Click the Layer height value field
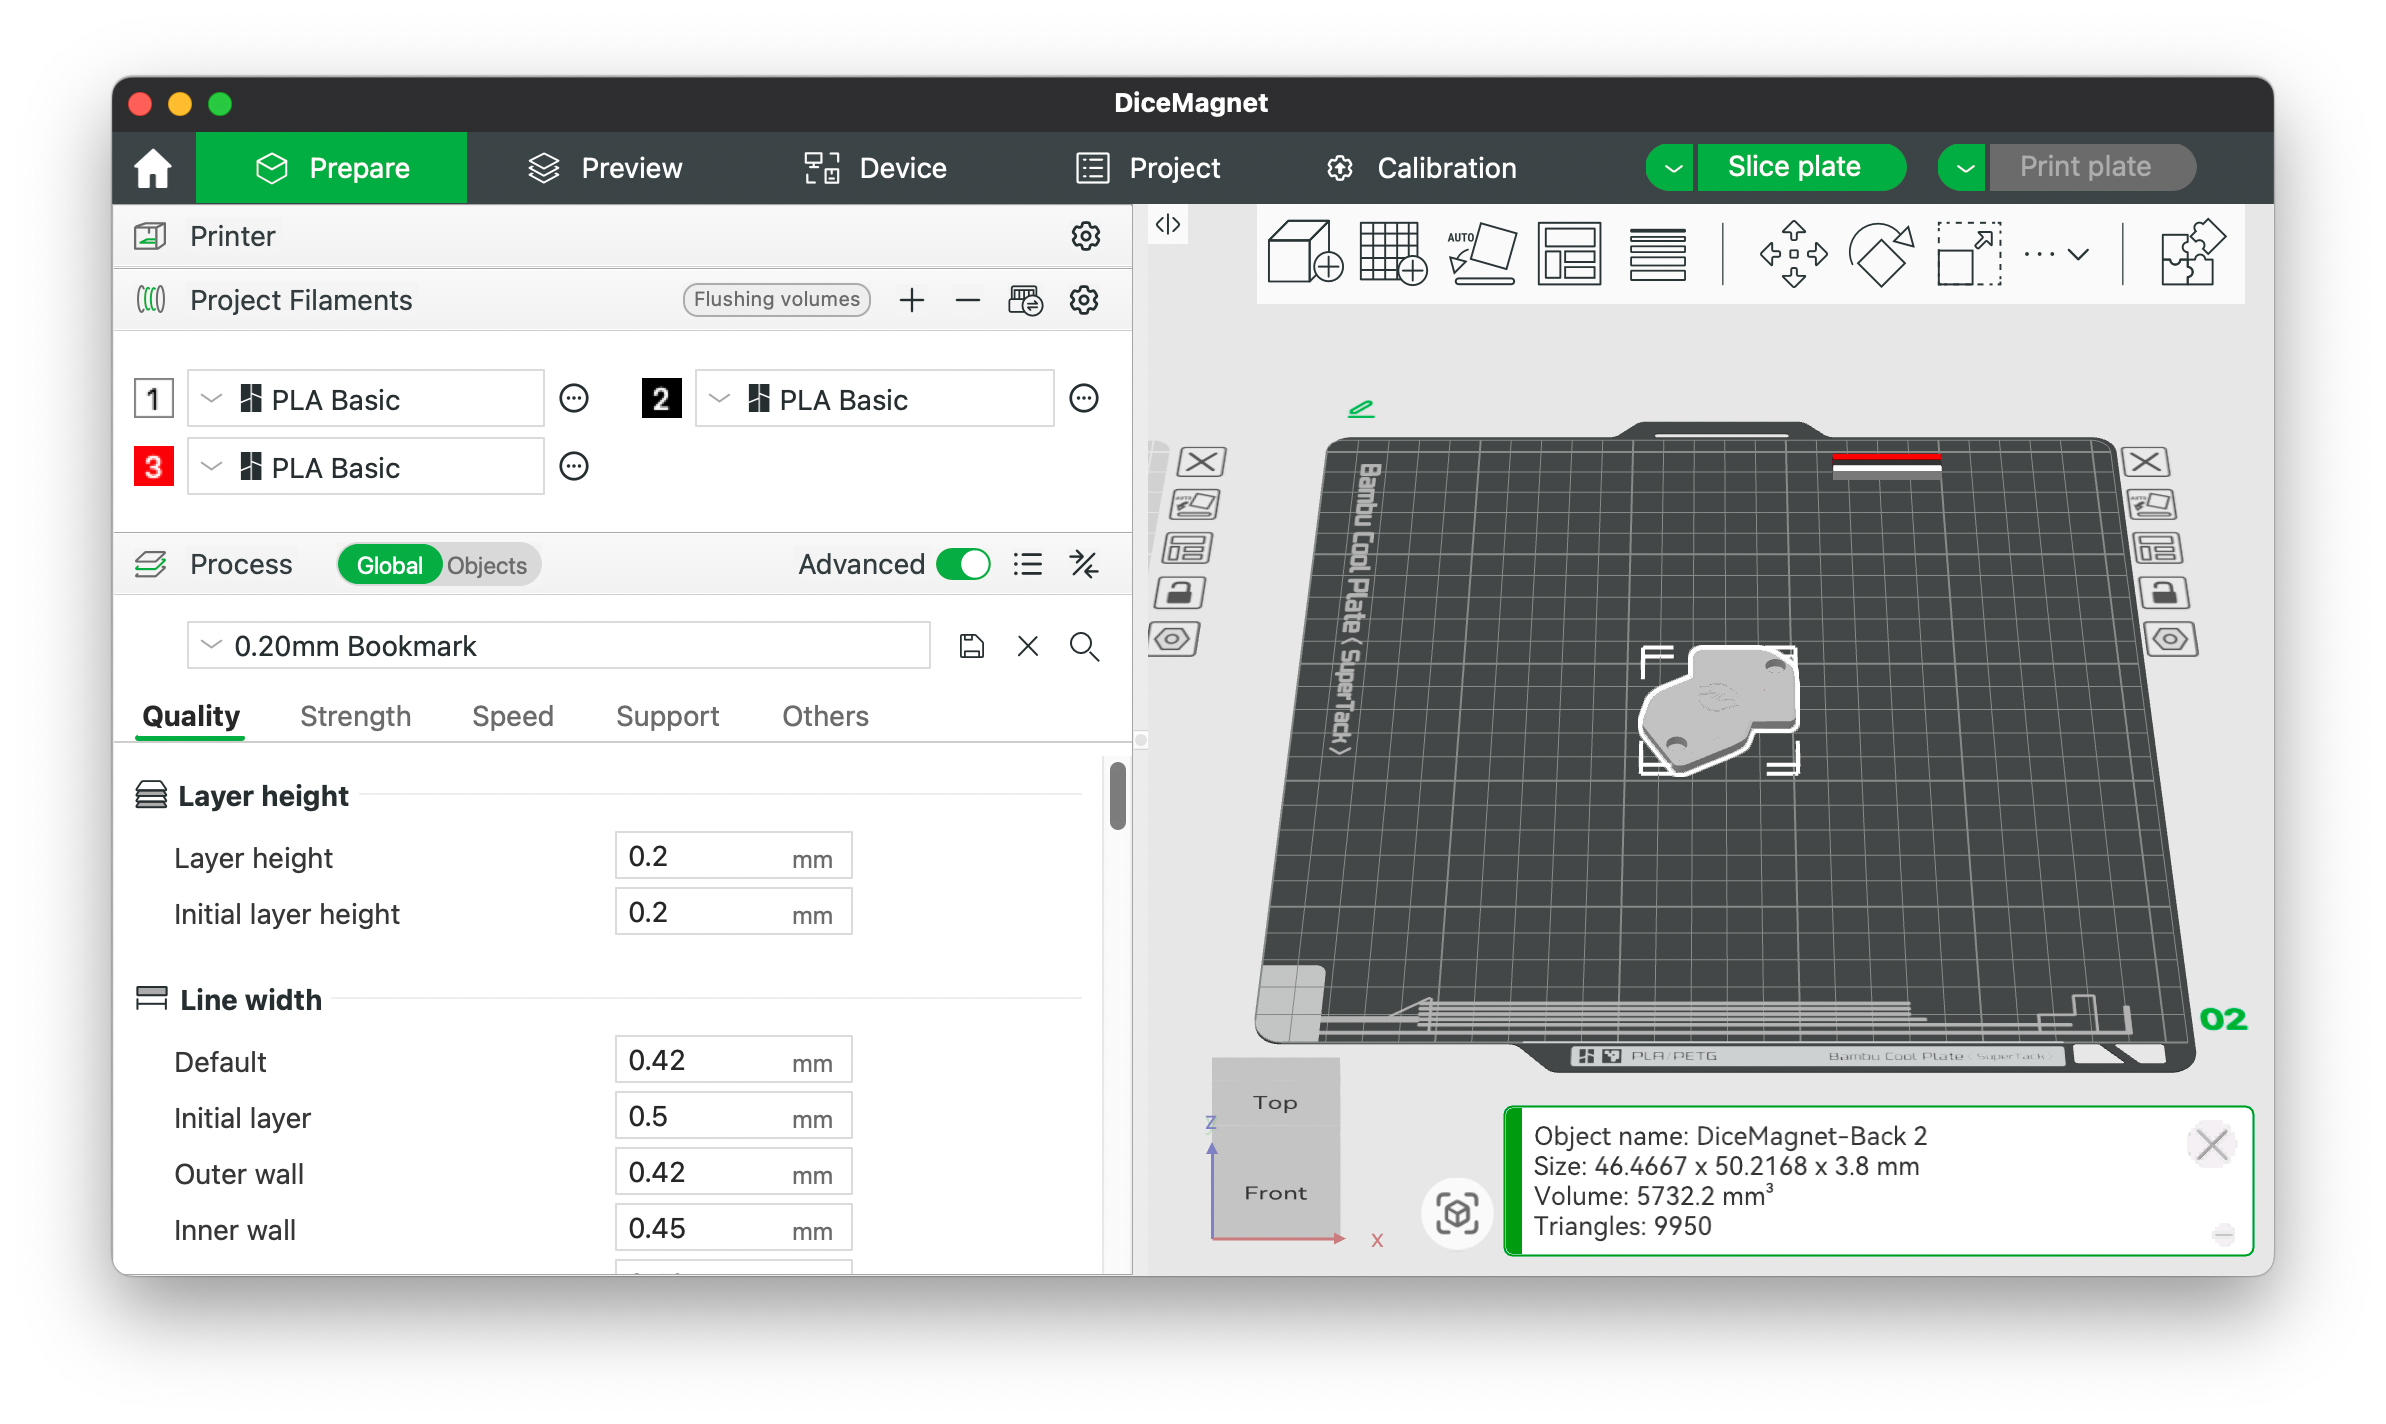2386x1424 pixels. point(733,856)
